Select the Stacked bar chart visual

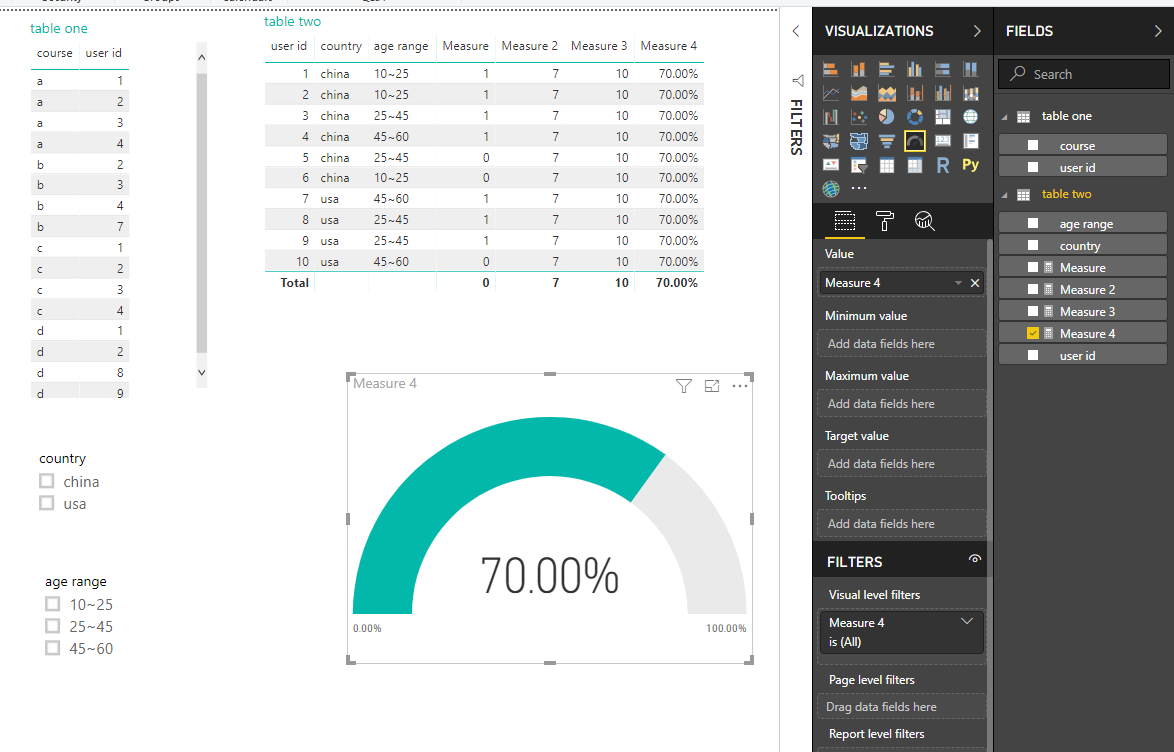pyautogui.click(x=830, y=70)
